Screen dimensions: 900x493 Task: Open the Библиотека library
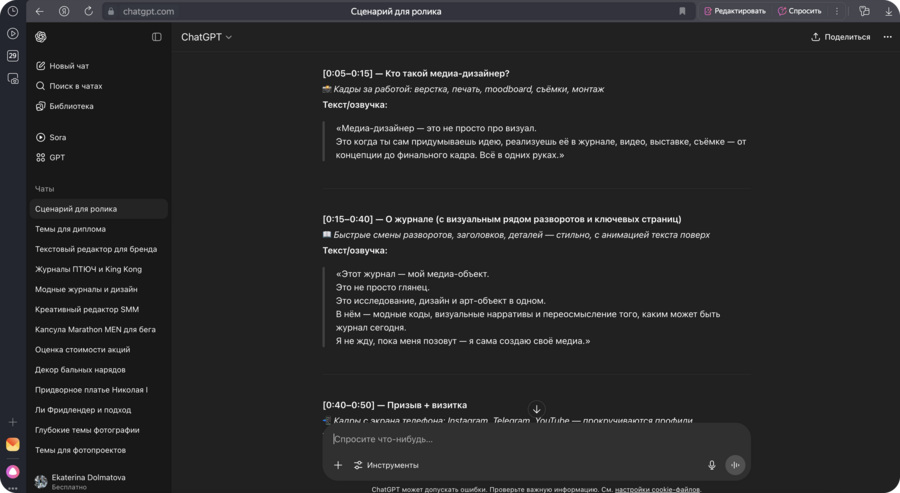pos(71,106)
